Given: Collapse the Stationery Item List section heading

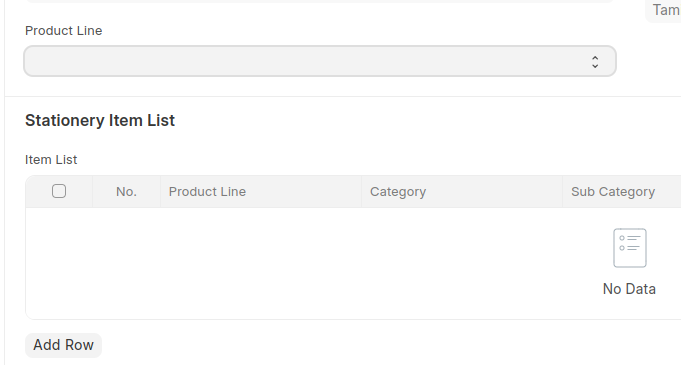Looking at the screenshot, I should pos(100,120).
